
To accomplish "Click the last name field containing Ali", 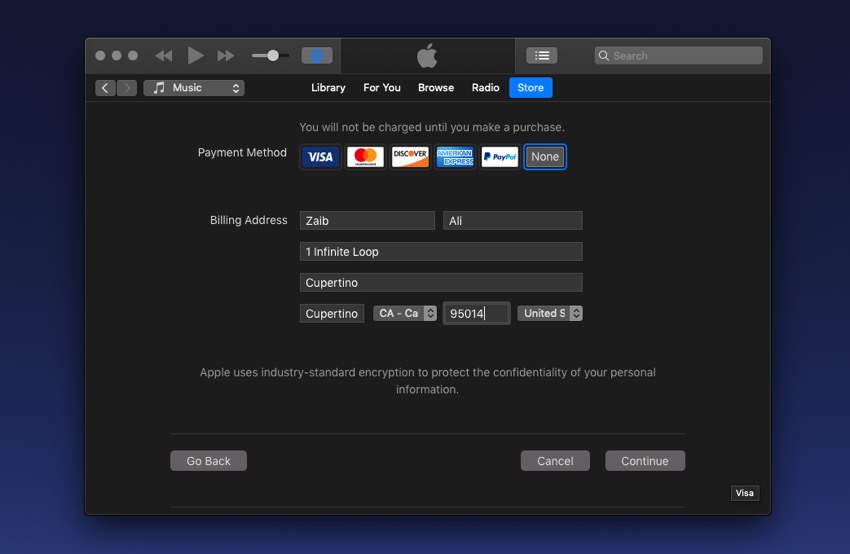I will pos(513,221).
